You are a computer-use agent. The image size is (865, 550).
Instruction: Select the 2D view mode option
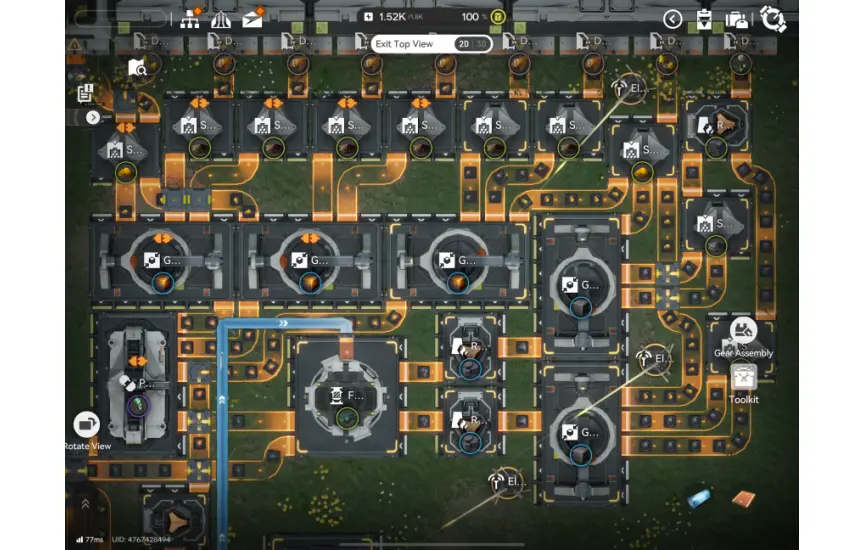(x=463, y=44)
